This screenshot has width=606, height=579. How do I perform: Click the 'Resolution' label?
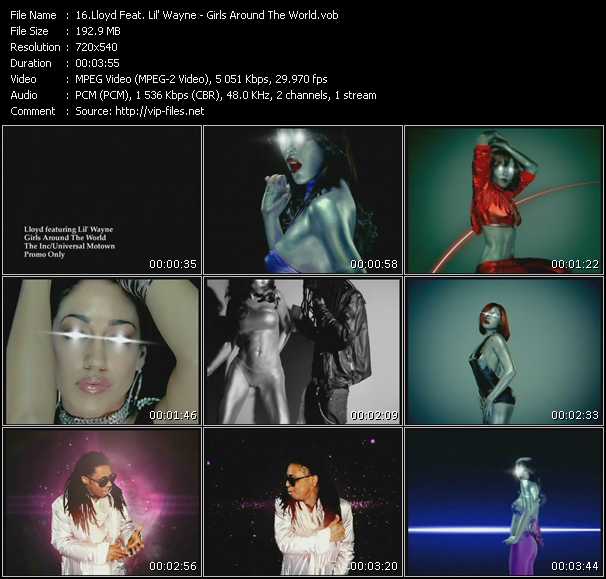point(35,47)
